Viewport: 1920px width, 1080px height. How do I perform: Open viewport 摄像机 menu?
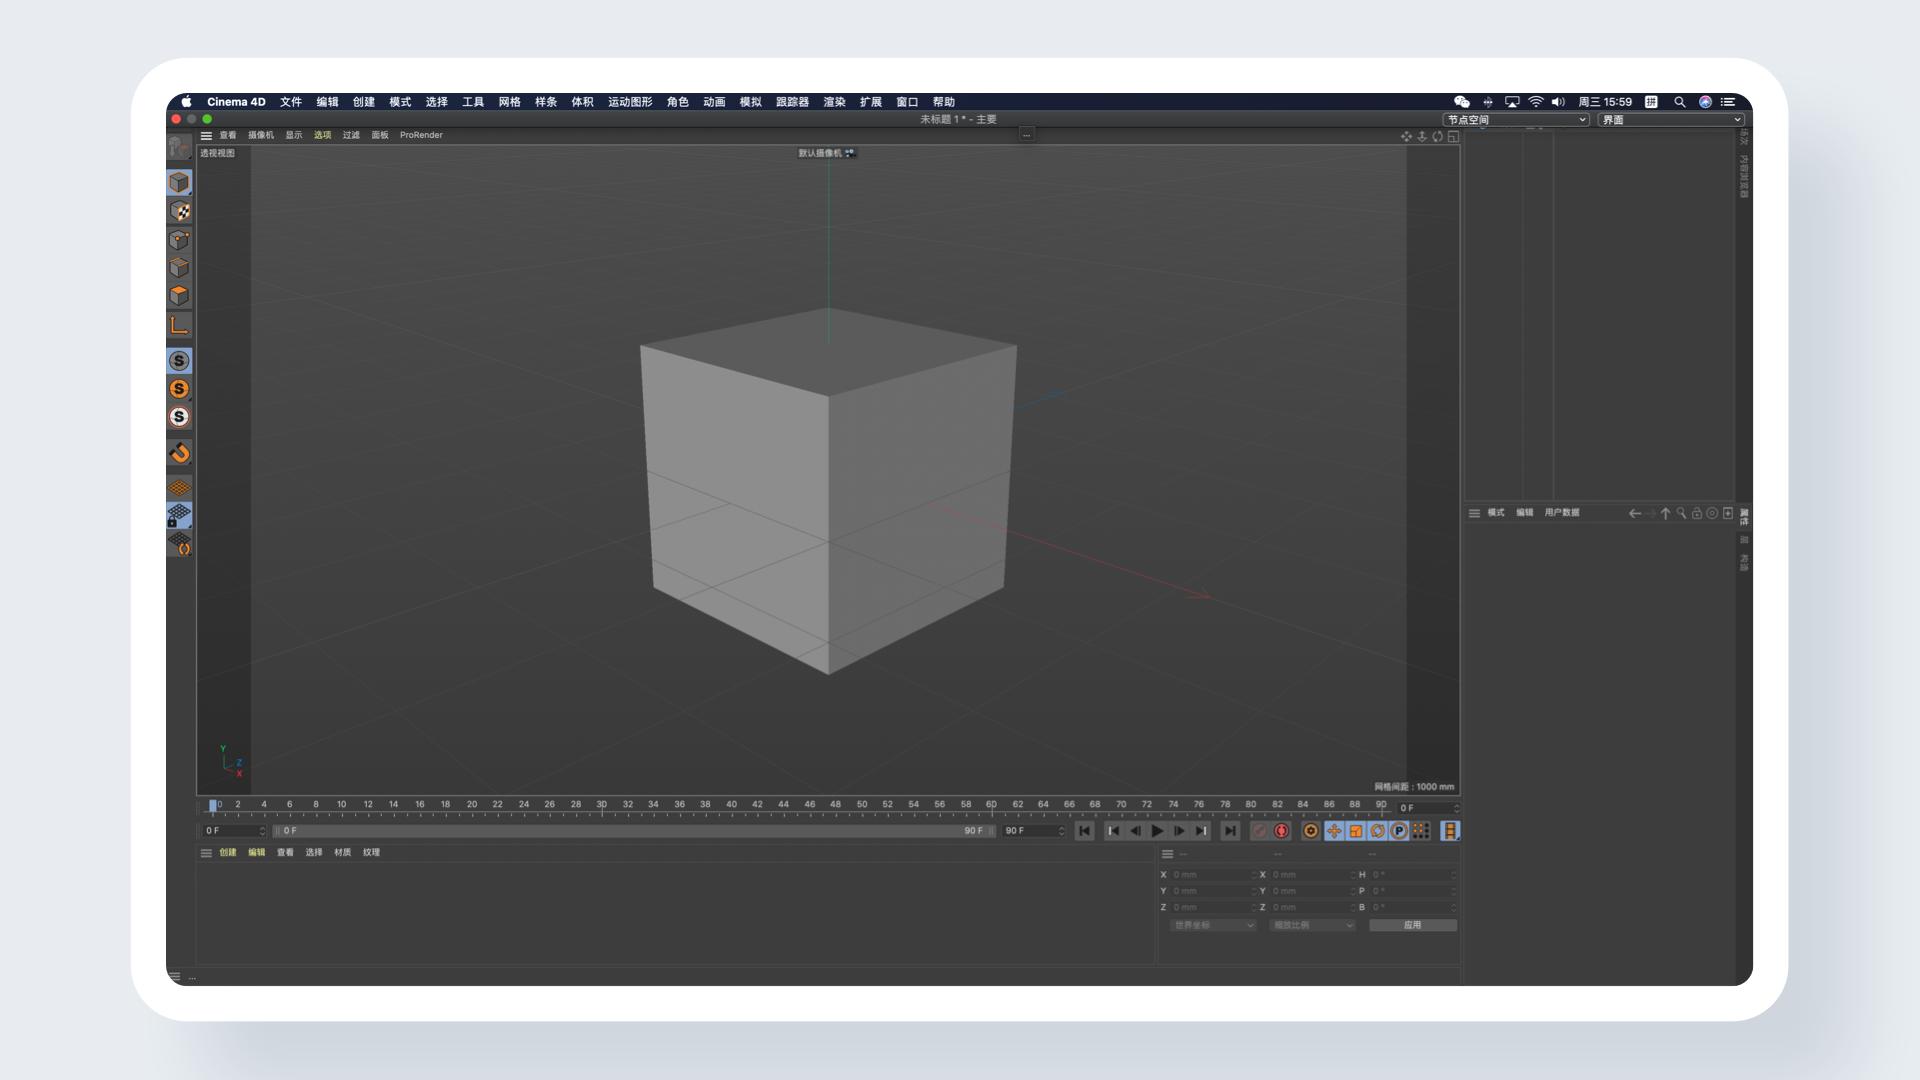pyautogui.click(x=260, y=135)
